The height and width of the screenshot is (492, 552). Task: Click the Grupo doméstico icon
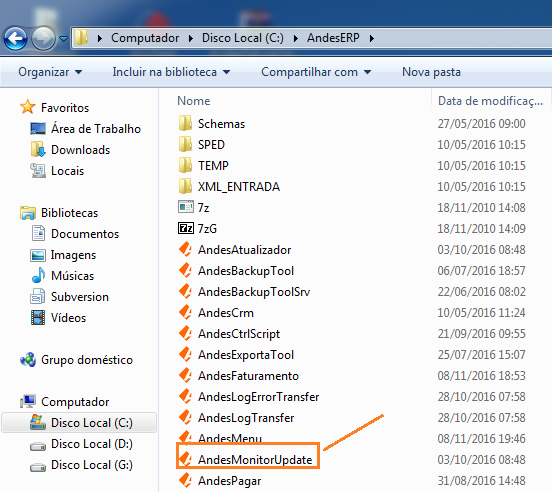click(x=28, y=360)
